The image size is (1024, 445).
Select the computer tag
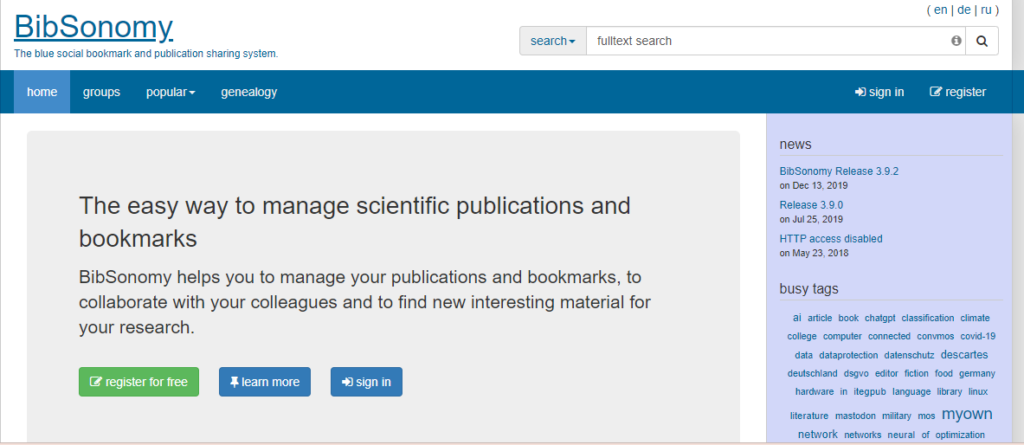[842, 337]
